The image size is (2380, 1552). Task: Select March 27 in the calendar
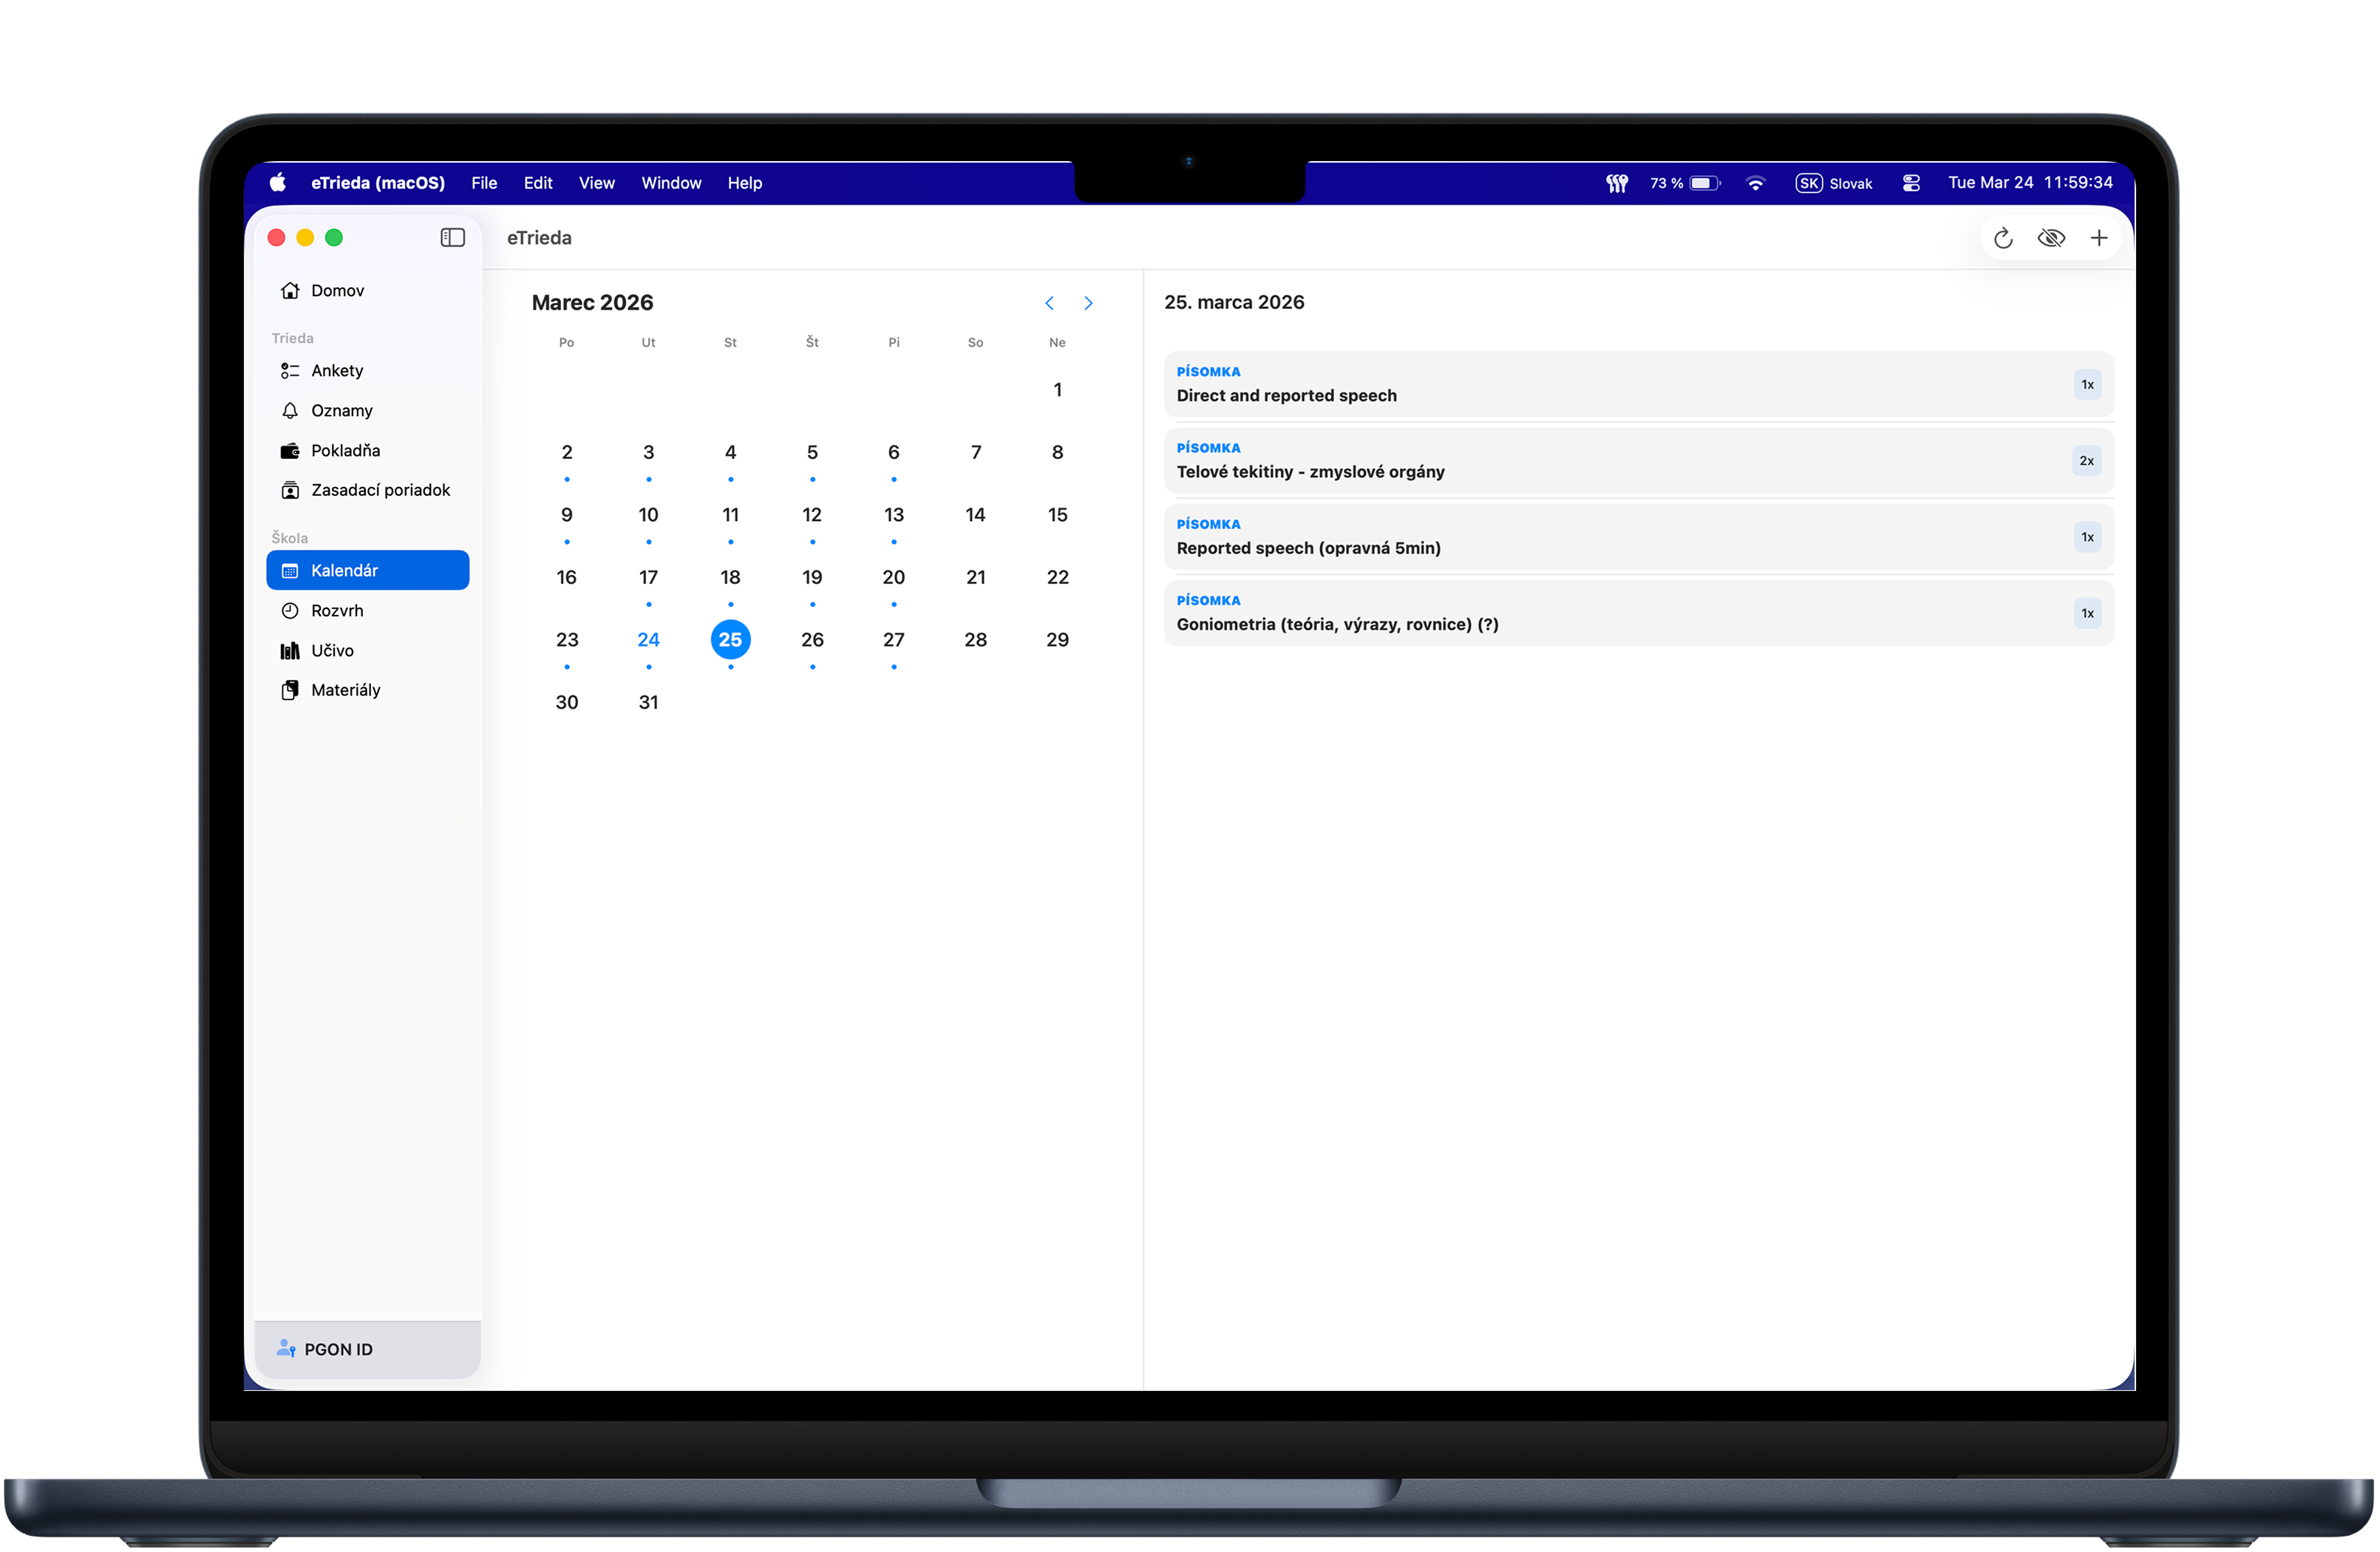(894, 640)
